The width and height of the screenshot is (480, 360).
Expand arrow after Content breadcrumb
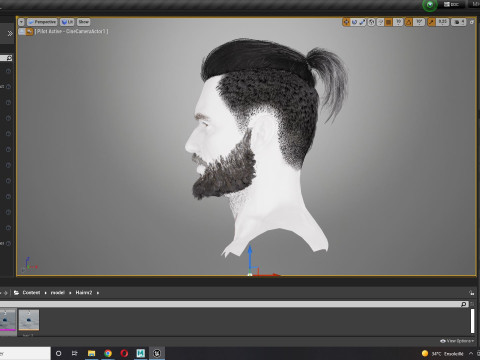click(x=46, y=293)
